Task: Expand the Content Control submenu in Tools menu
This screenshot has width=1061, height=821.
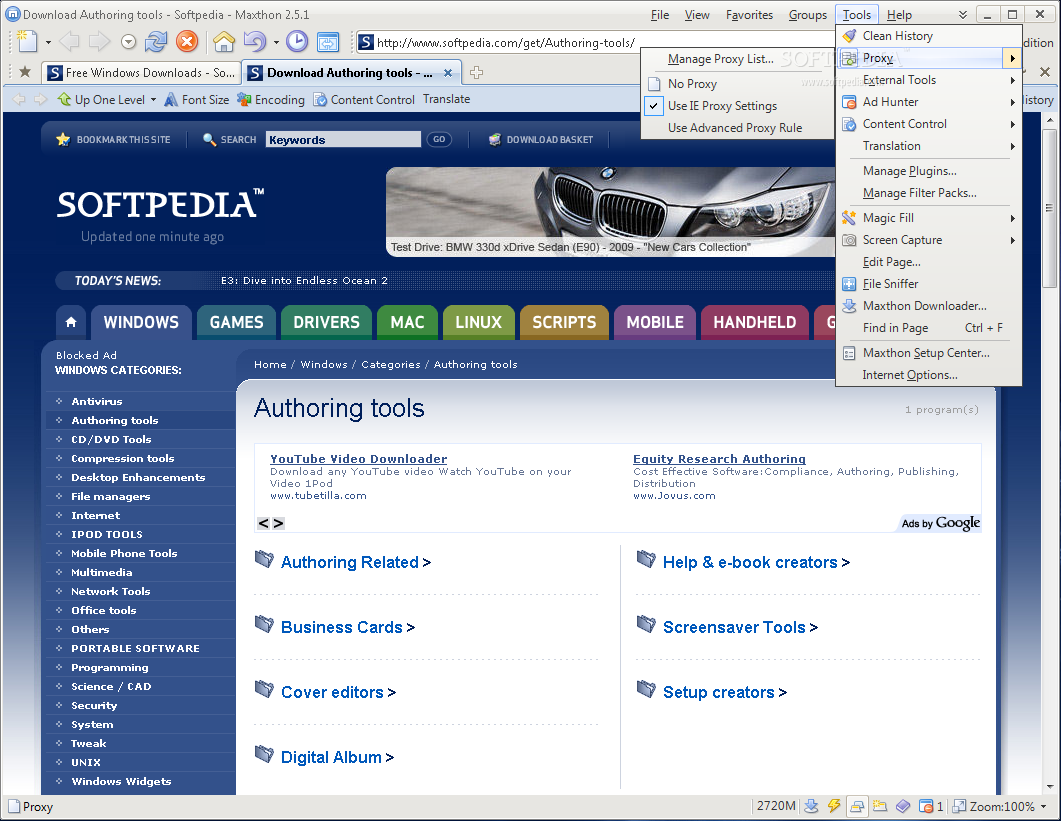Action: pos(928,124)
